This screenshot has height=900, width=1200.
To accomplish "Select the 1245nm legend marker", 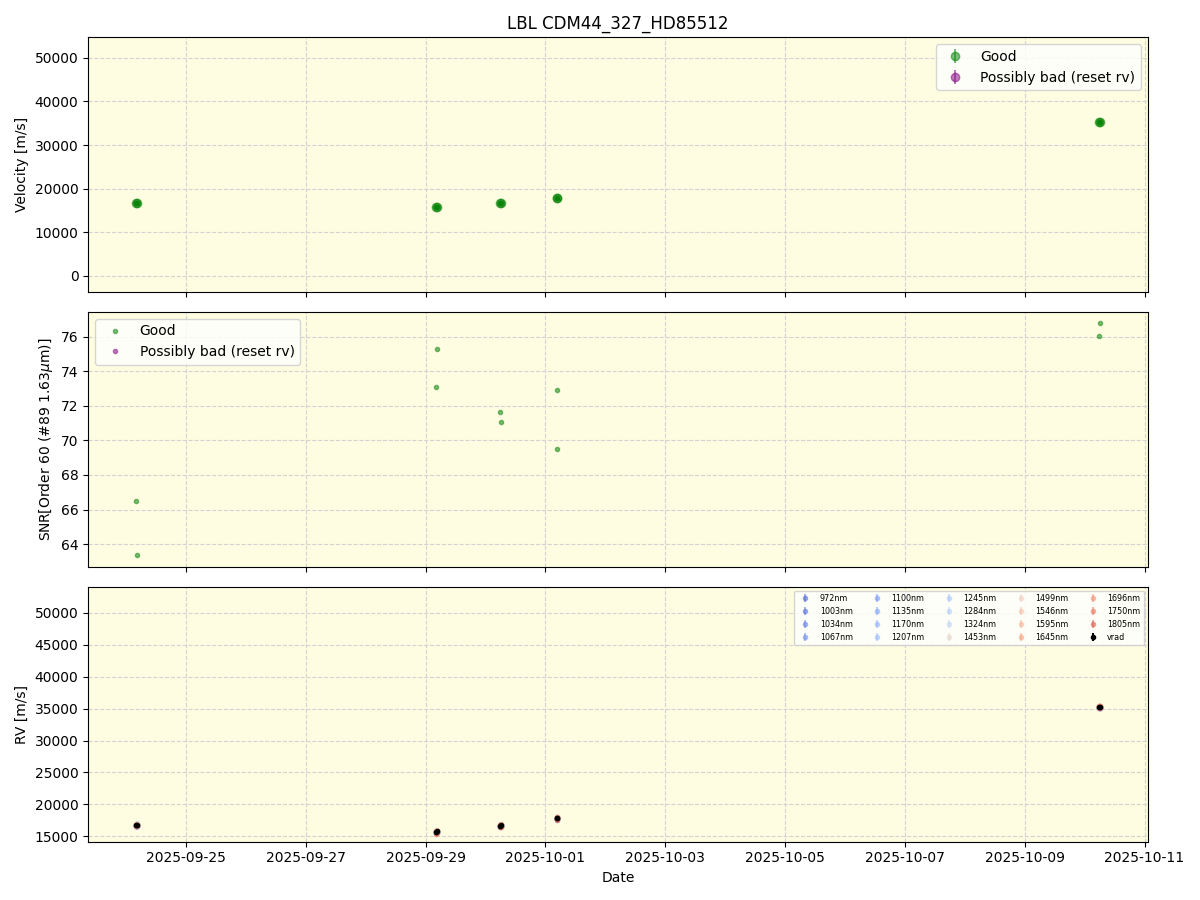I will click(x=949, y=598).
